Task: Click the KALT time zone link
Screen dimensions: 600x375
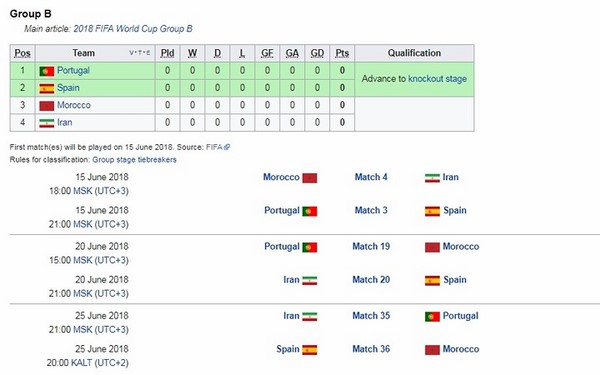Action: [82, 363]
